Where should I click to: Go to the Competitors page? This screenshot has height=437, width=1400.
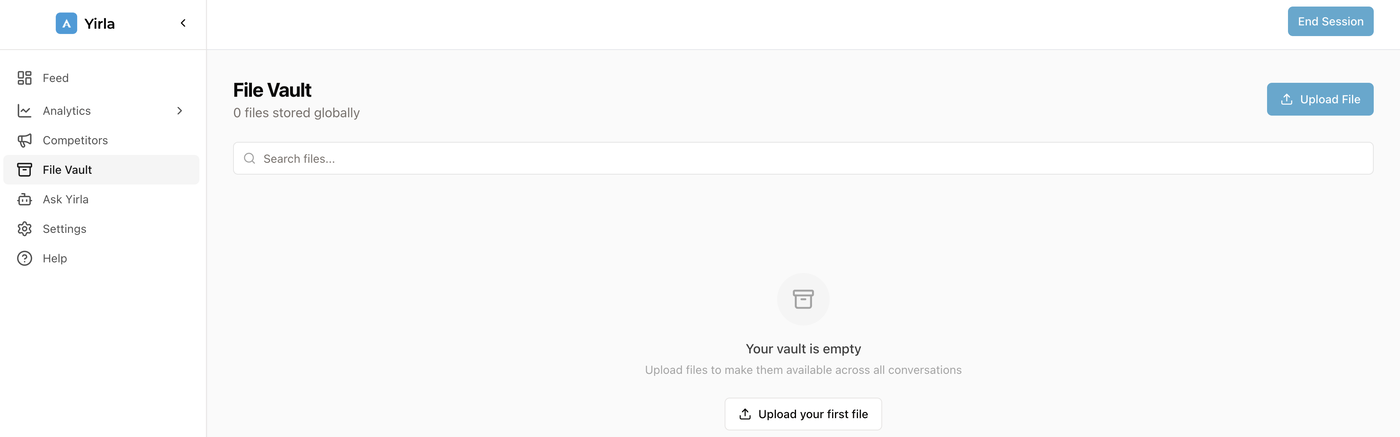coord(75,141)
